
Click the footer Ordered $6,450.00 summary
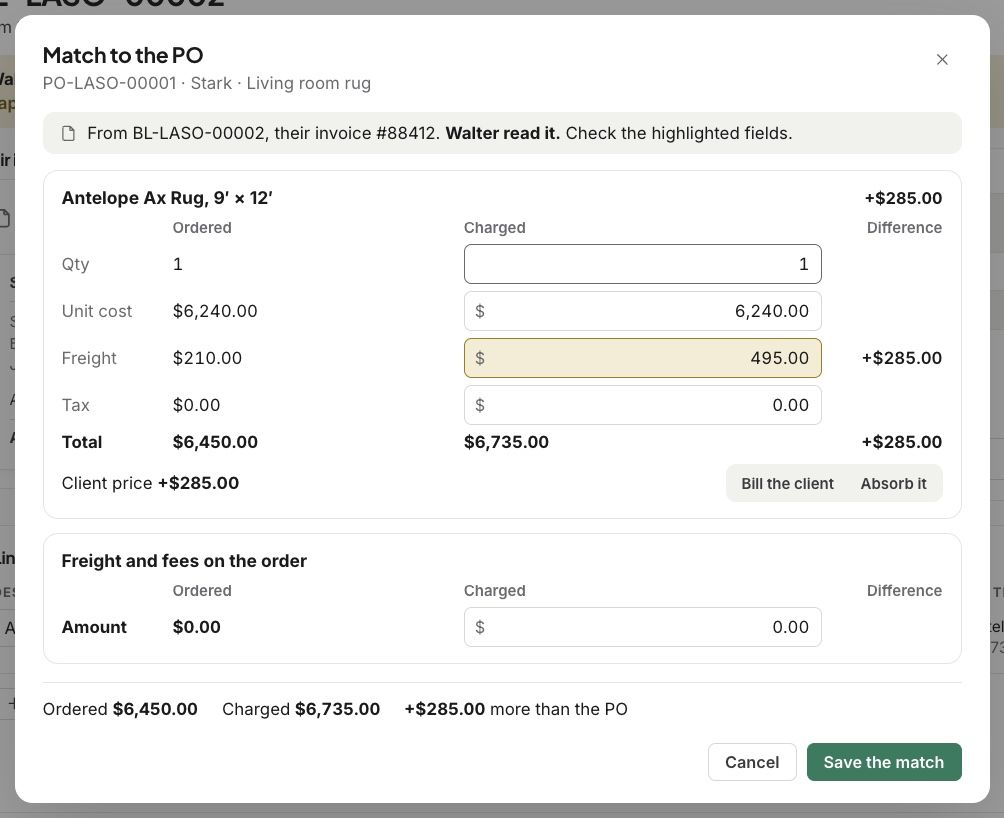(x=120, y=709)
